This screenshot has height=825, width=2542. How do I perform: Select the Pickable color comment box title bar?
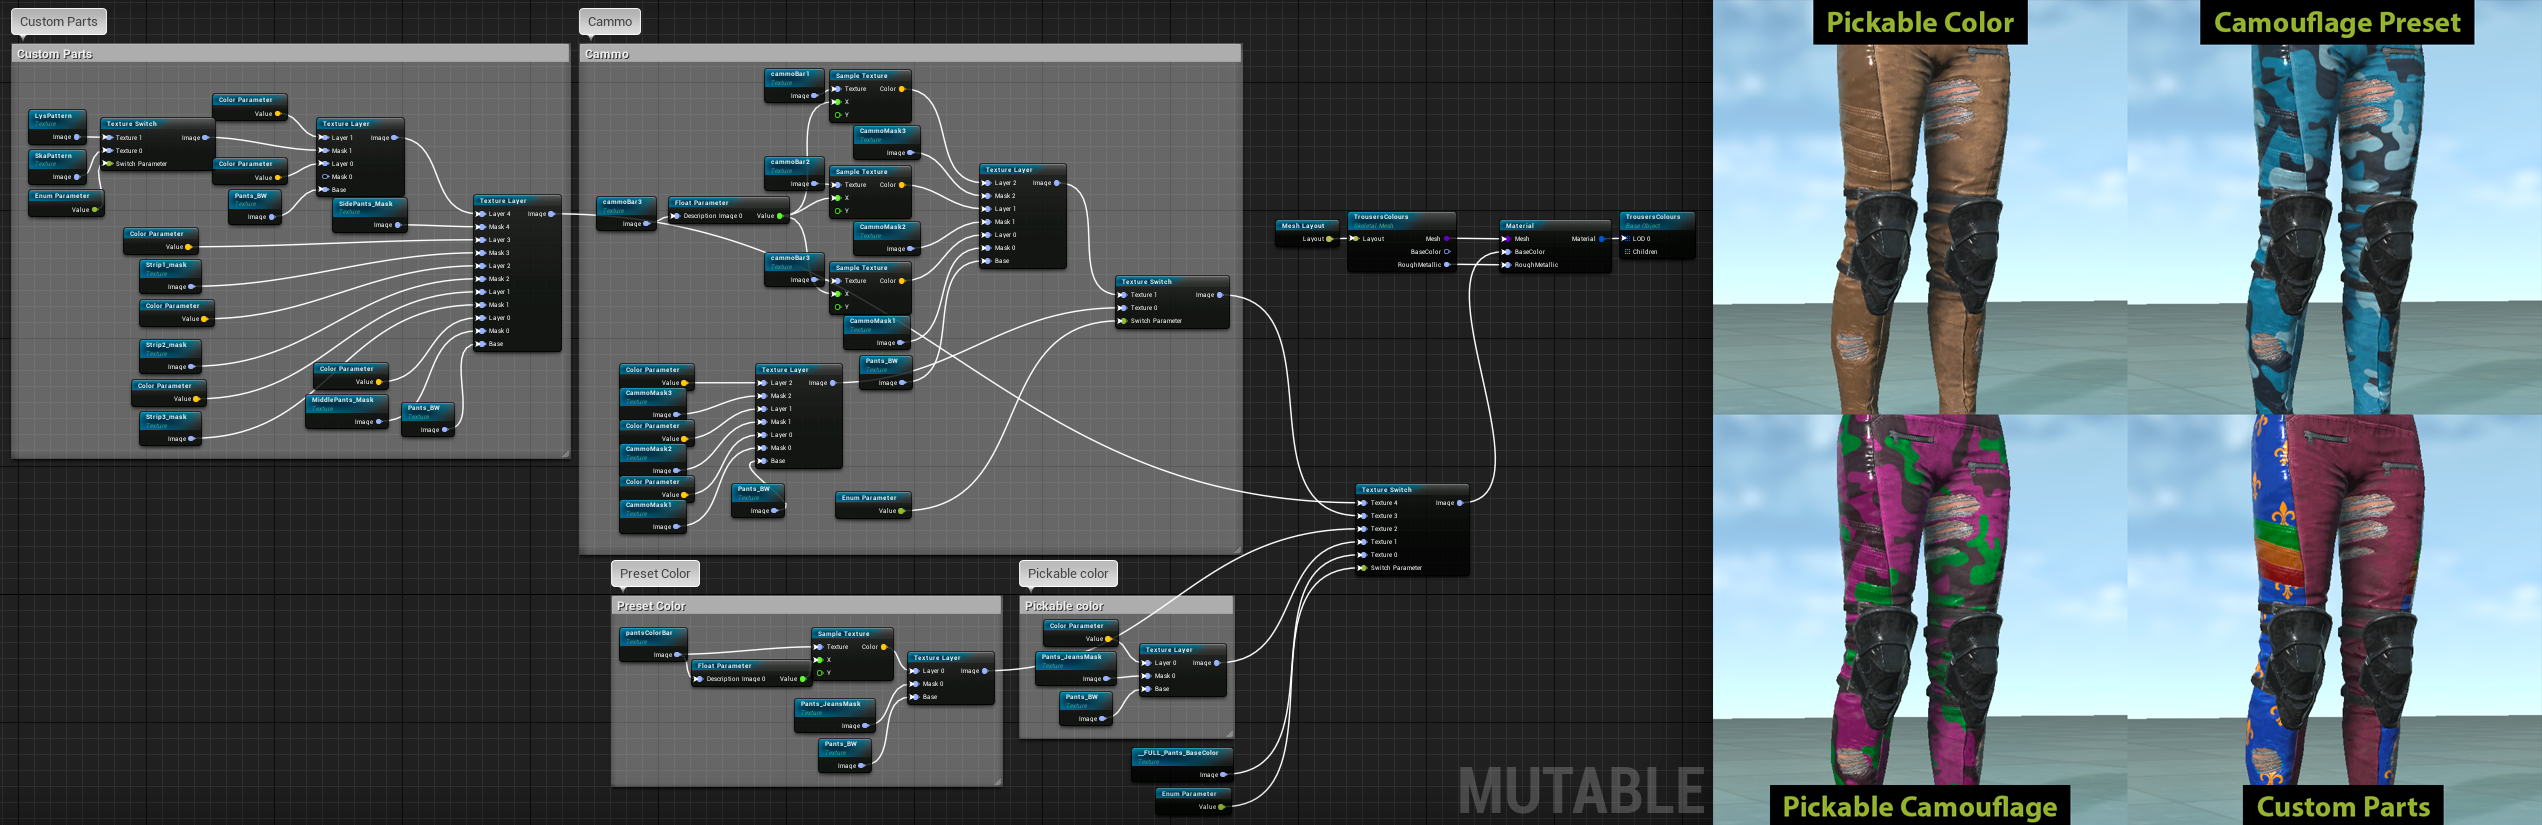(1126, 606)
